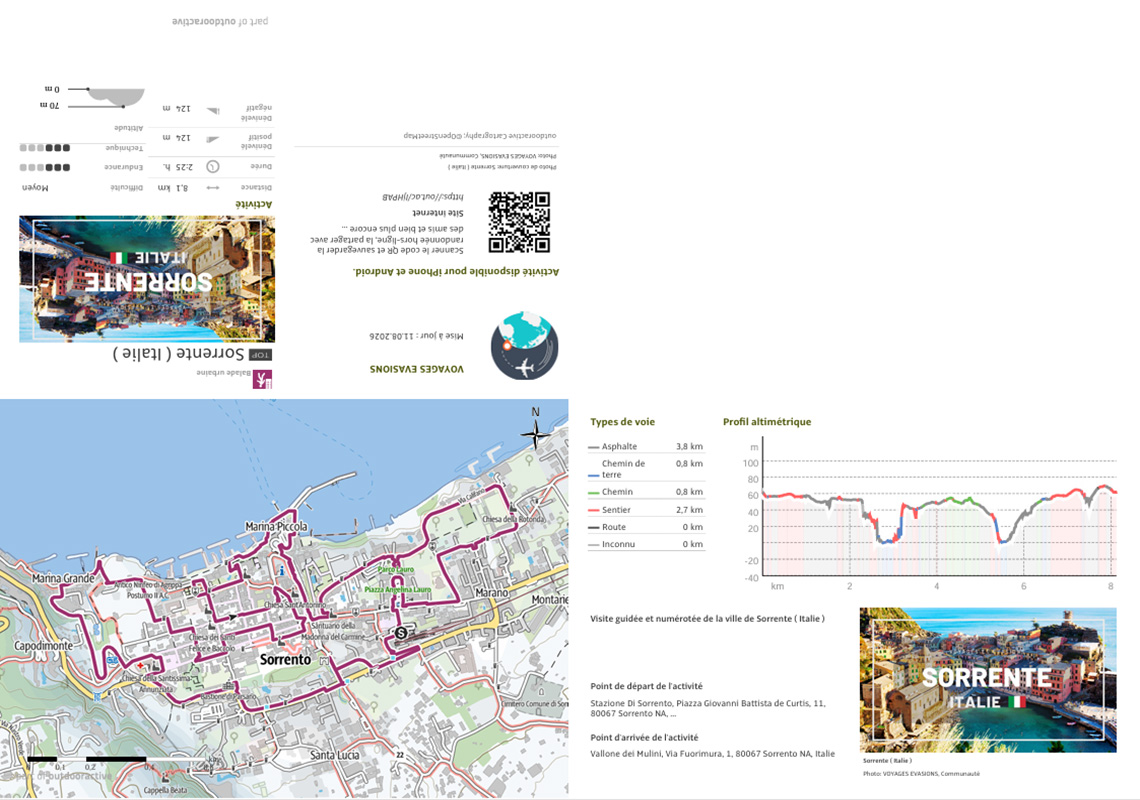Click the Capodimonte map label
This screenshot has height=800, width=1140.
click(x=44, y=645)
